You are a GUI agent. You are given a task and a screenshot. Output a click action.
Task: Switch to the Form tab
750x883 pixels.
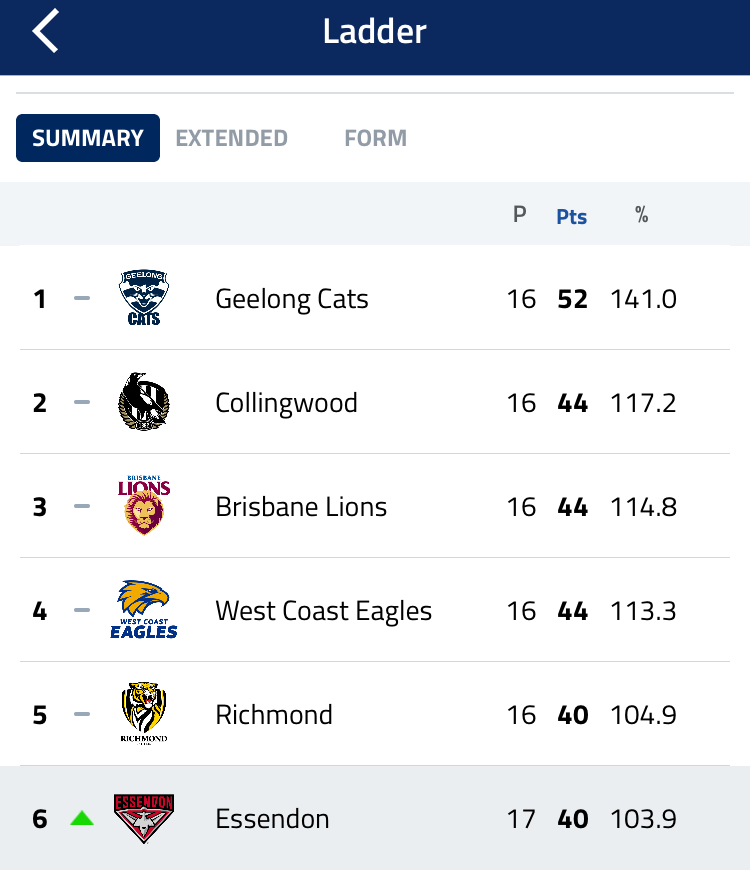[x=376, y=138]
